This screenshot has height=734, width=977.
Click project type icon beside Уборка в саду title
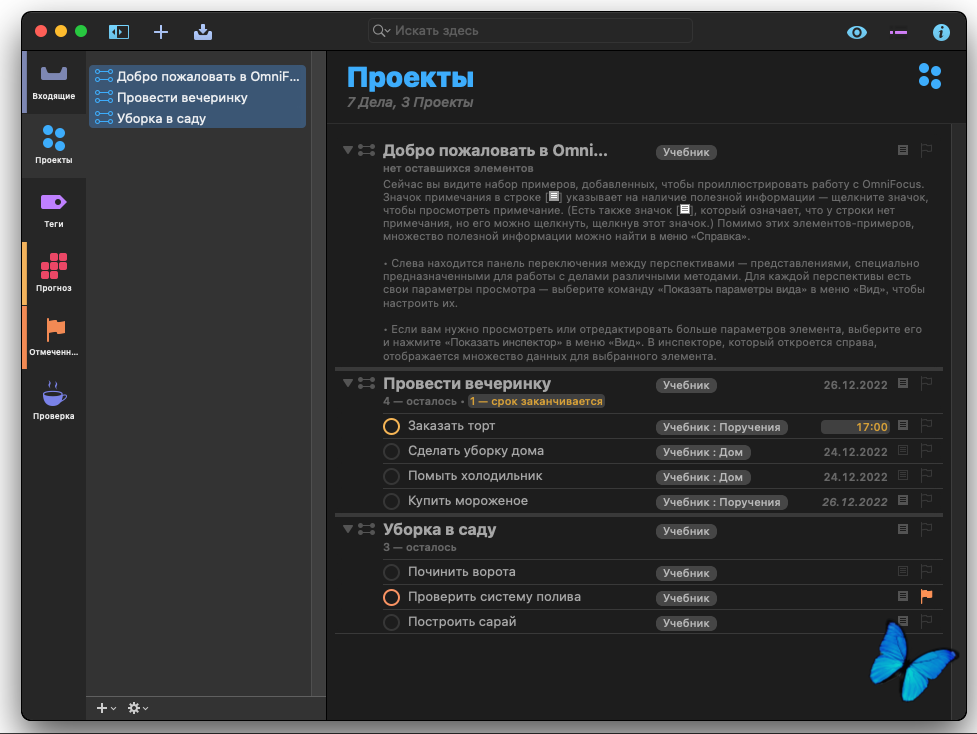[366, 529]
